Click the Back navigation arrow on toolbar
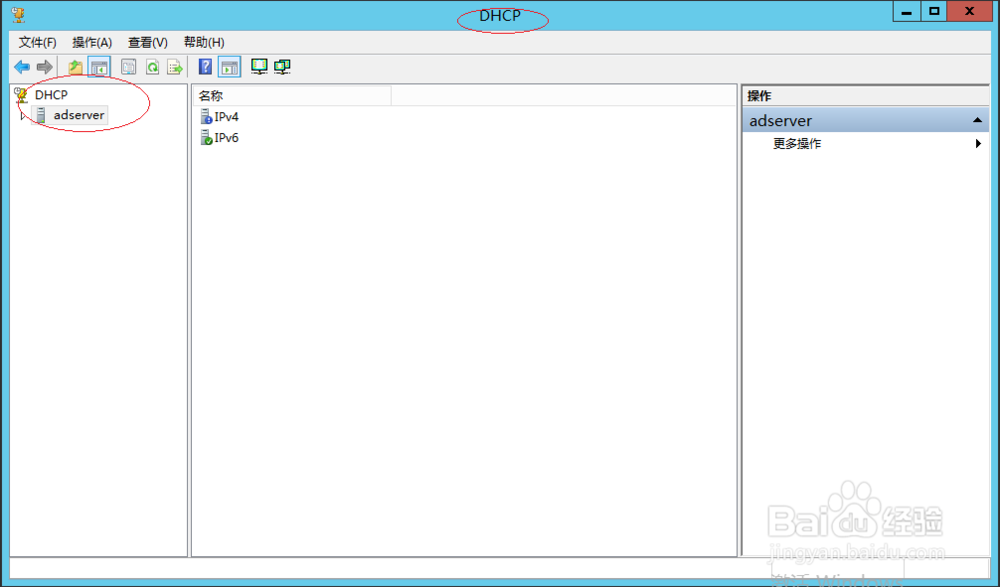1000x587 pixels. 21,66
